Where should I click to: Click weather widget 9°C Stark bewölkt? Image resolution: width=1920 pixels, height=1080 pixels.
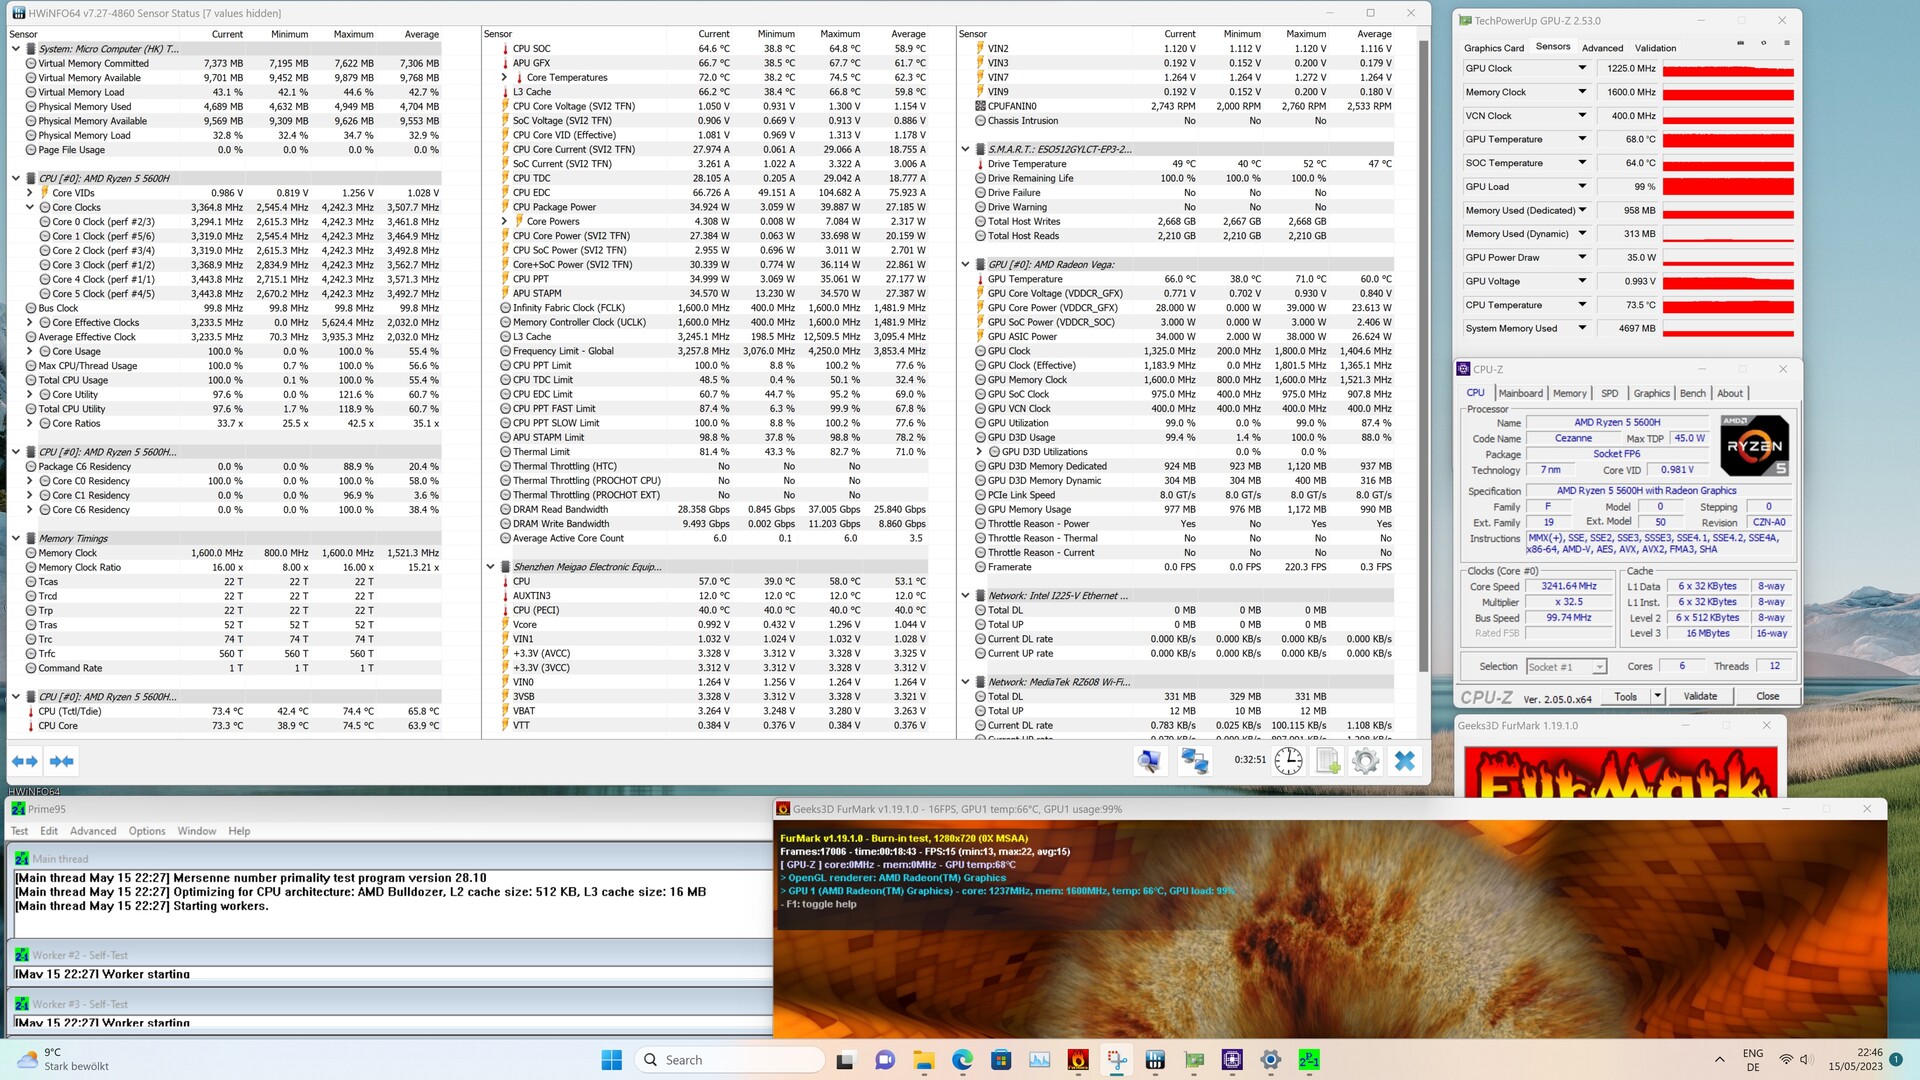[x=62, y=1060]
